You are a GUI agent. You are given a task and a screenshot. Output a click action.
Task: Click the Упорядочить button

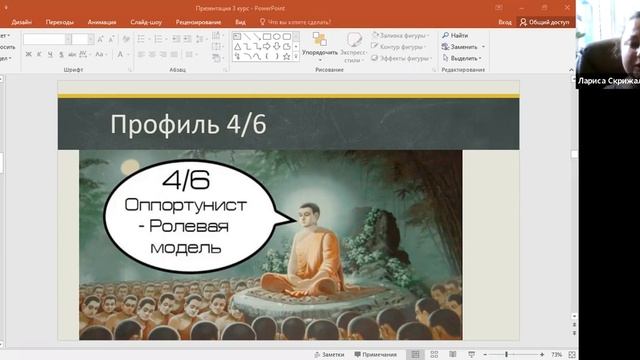[320, 47]
